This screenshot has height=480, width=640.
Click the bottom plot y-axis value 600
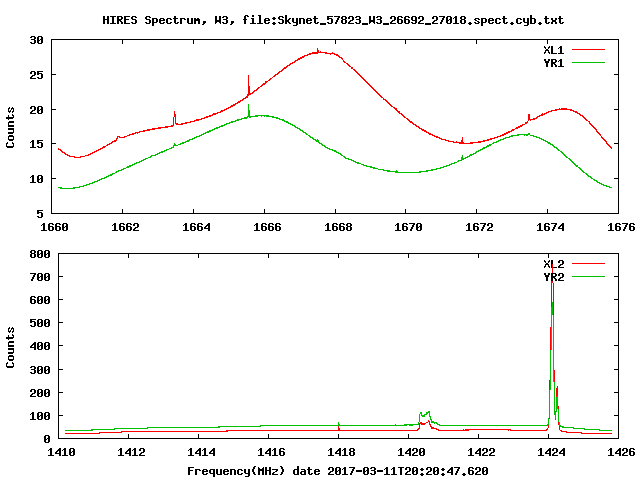point(40,300)
